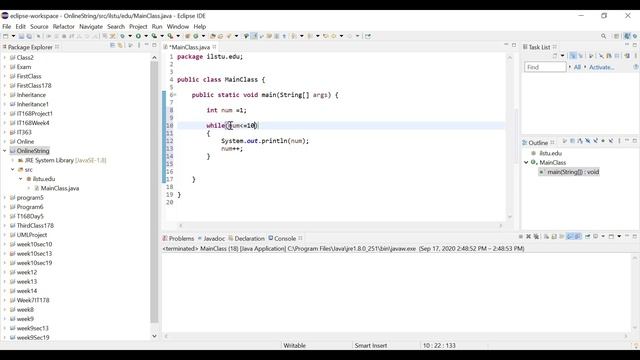Toggle Hide Static Members in Outline toolbar

596,141
